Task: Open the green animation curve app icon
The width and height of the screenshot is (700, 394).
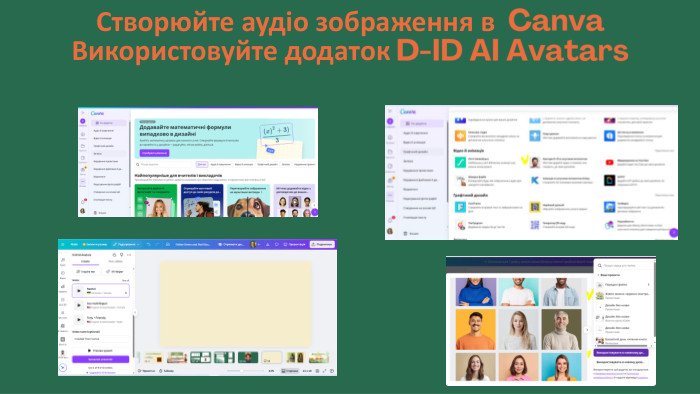Action: [460, 162]
